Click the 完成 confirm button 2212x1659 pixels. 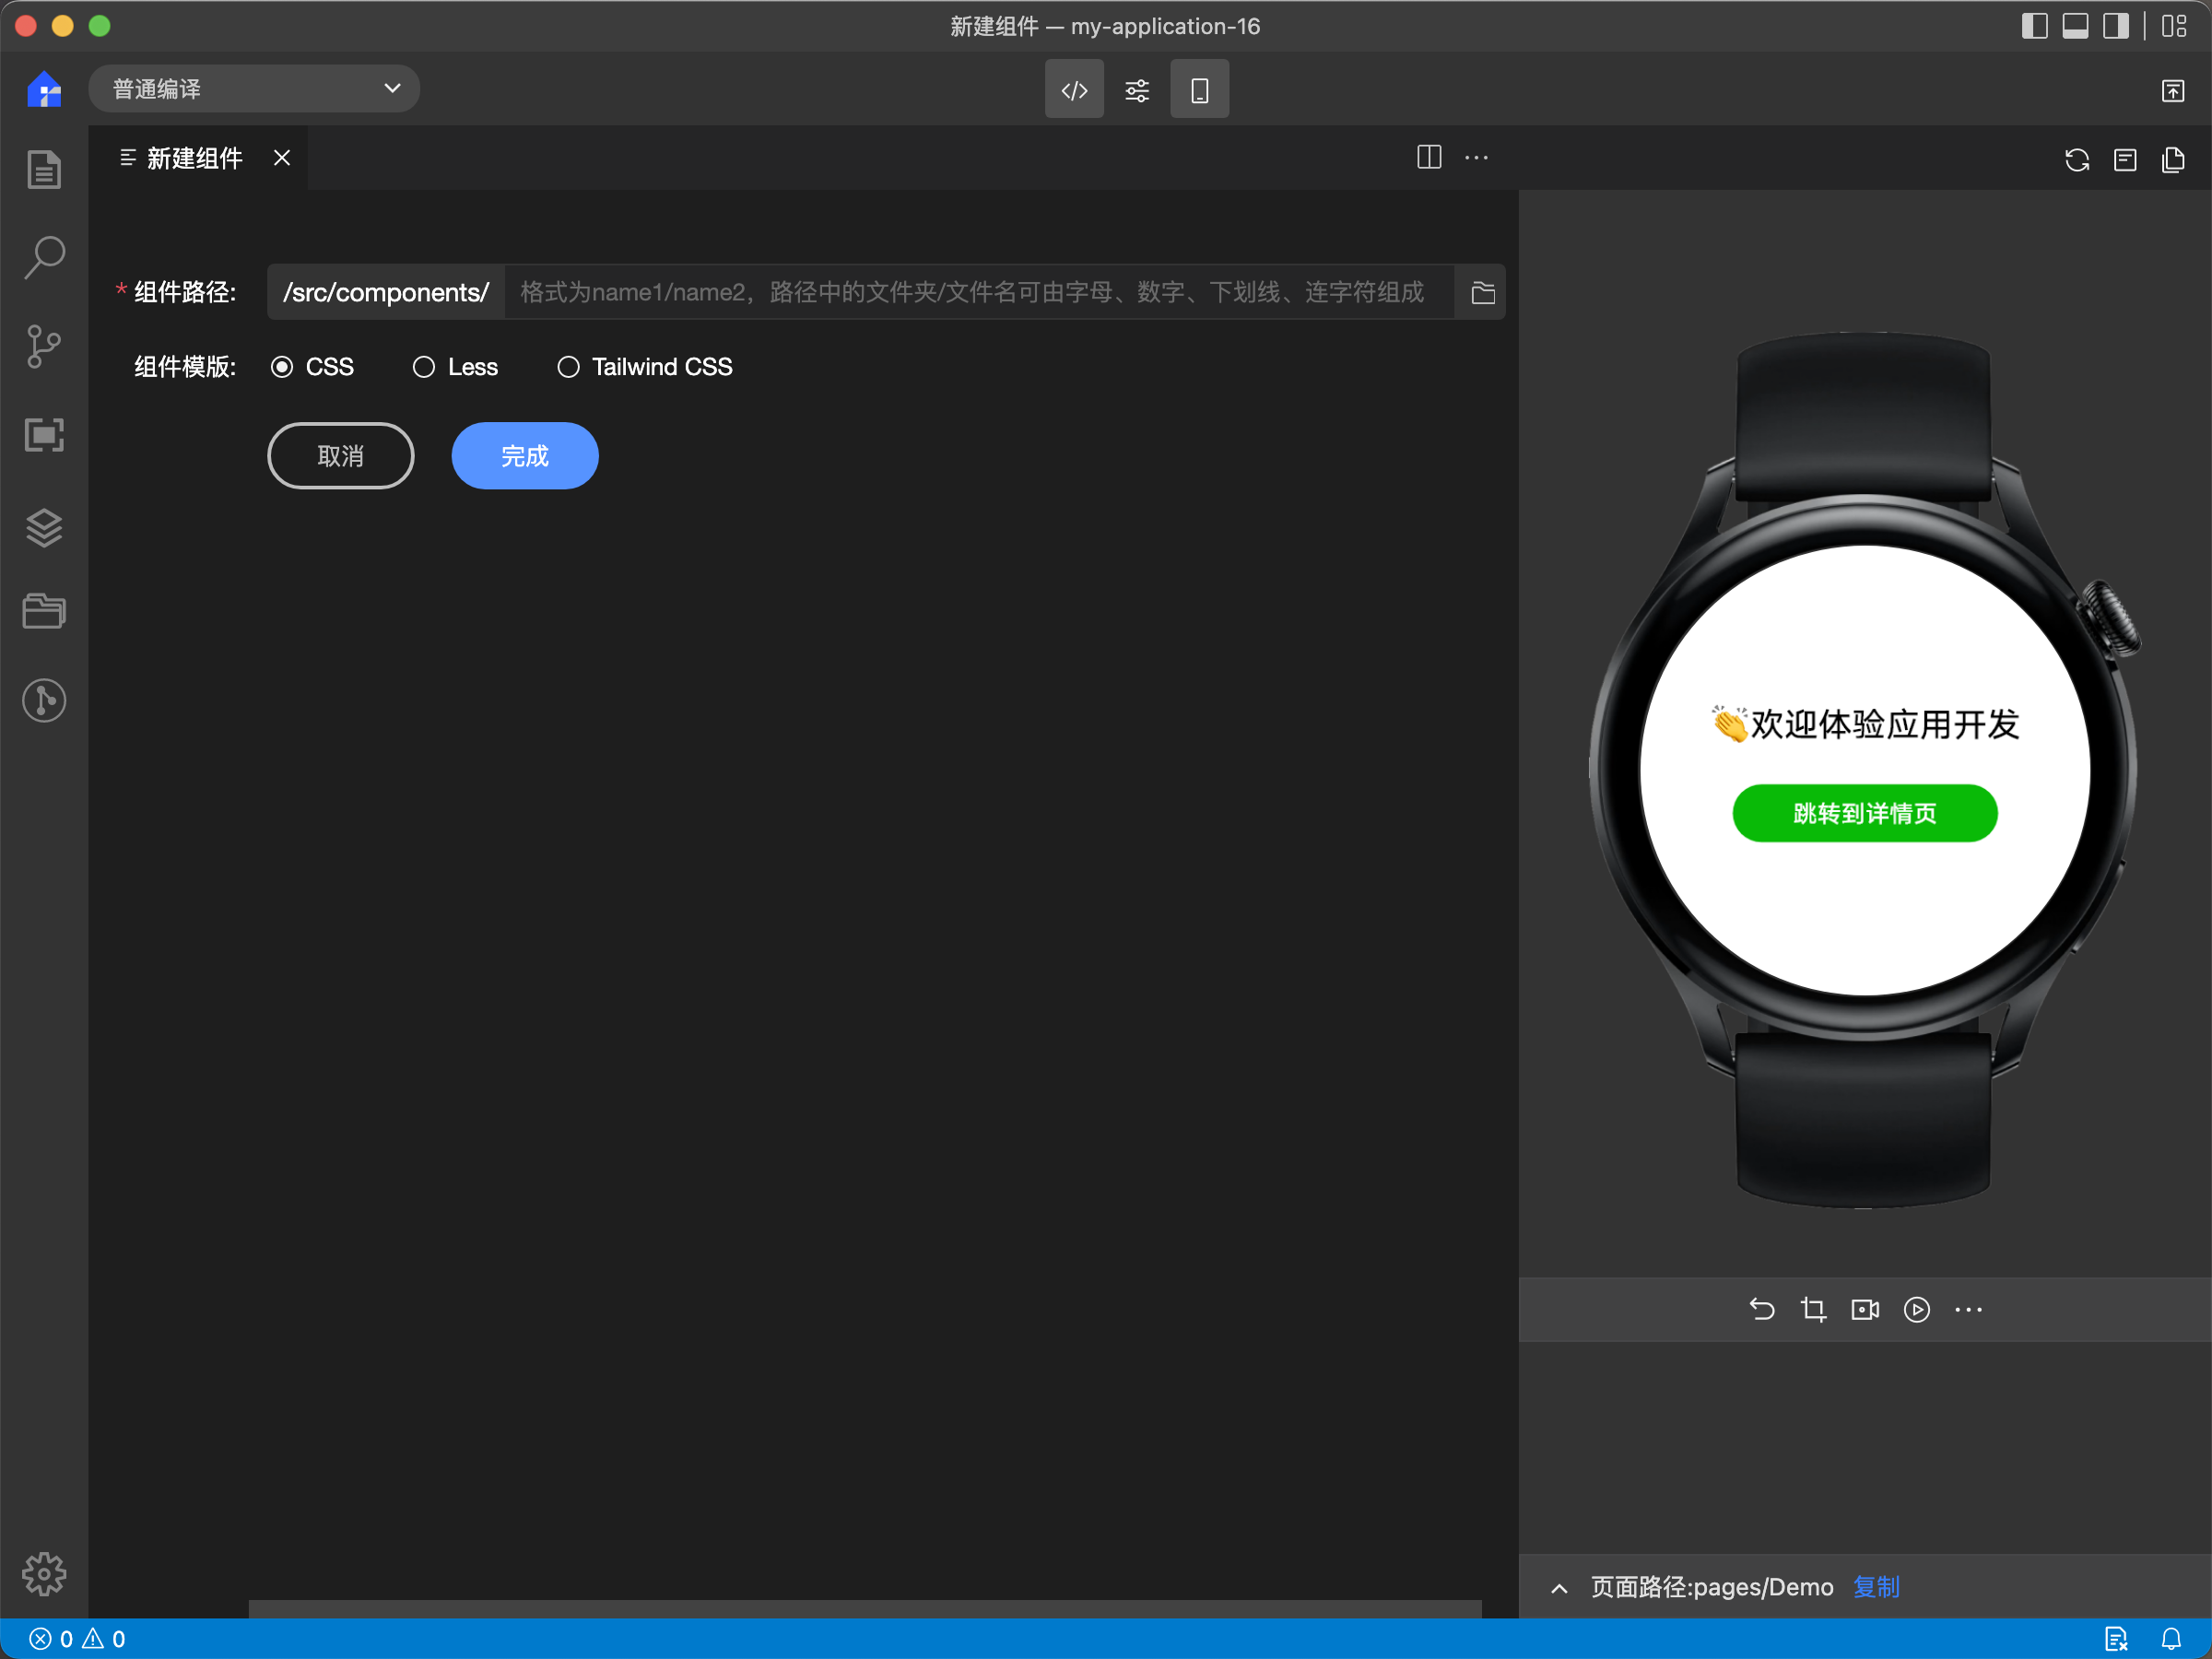click(x=526, y=454)
